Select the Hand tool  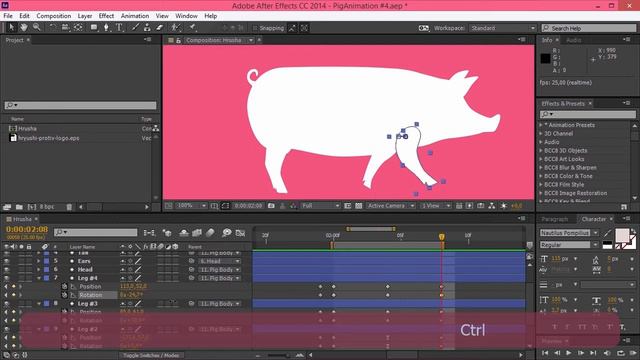(x=24, y=27)
